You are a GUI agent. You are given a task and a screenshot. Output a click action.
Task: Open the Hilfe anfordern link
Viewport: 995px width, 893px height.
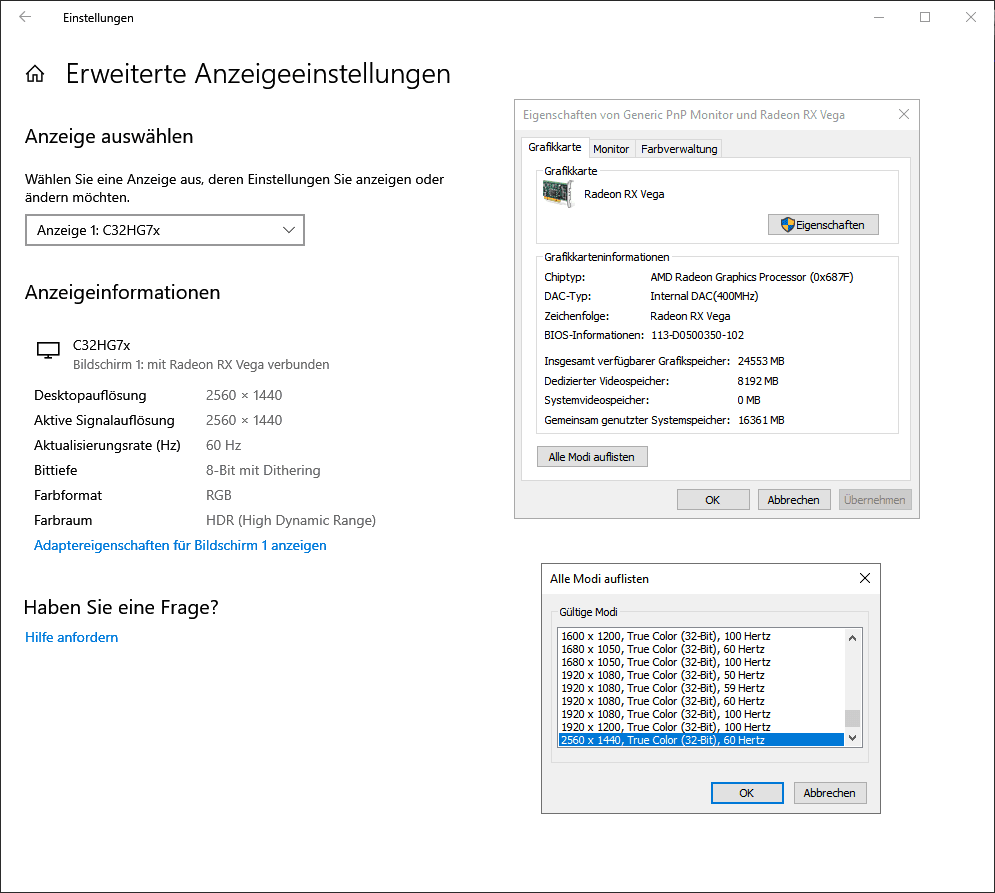click(x=72, y=637)
